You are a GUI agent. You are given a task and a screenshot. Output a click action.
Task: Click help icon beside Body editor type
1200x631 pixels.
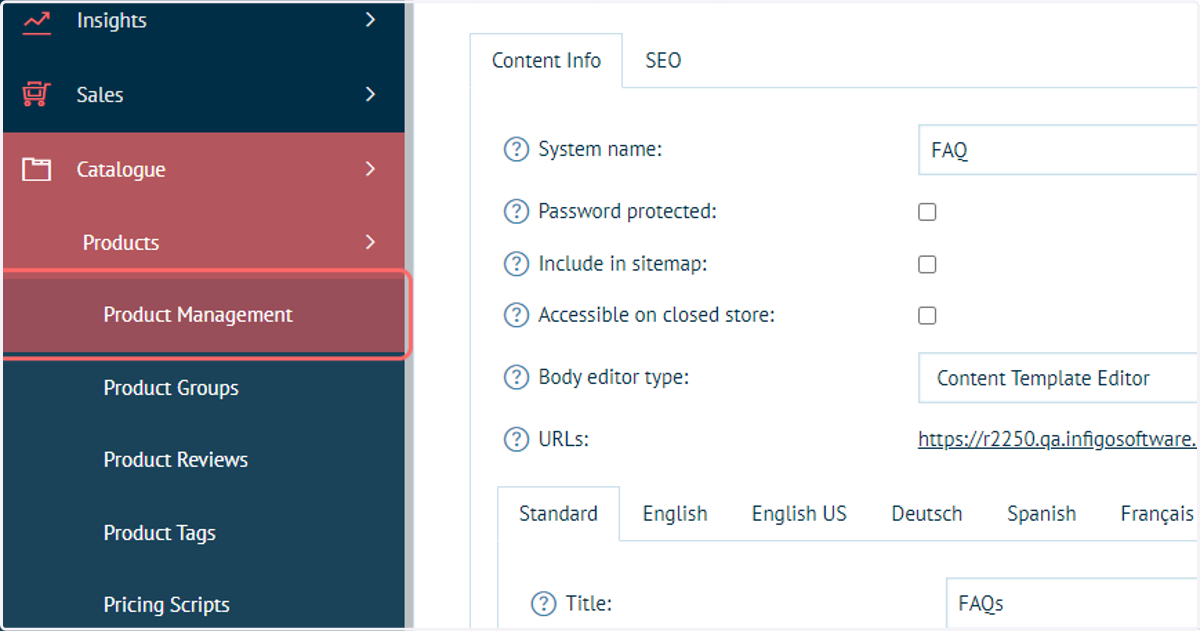coord(516,378)
